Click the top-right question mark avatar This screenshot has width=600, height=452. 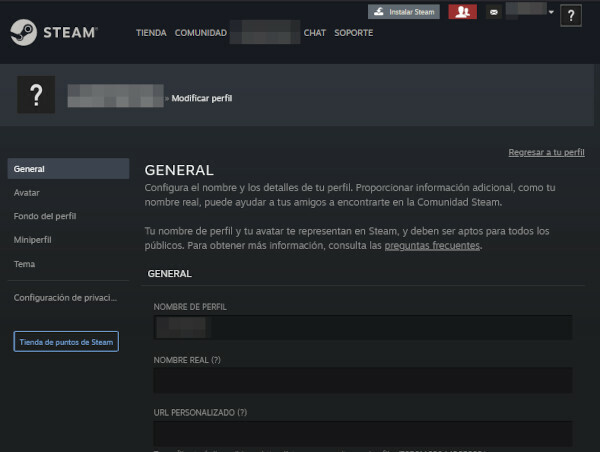571,16
